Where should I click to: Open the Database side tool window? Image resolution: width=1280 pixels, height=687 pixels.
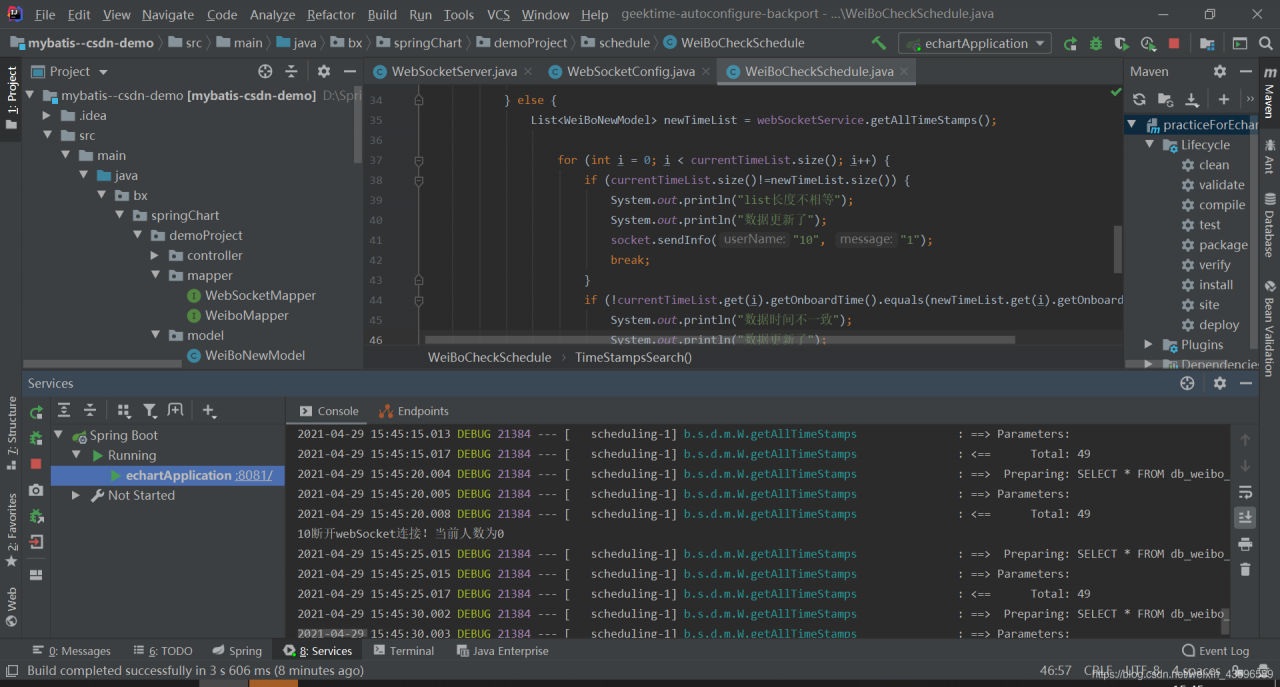click(x=1269, y=225)
